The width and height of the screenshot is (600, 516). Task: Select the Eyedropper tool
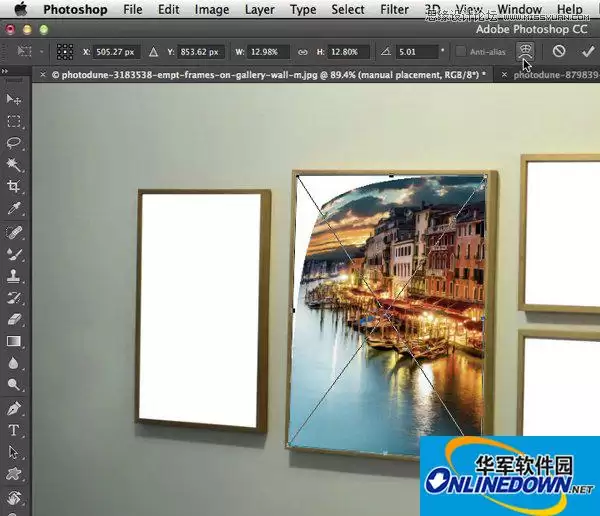click(x=13, y=209)
